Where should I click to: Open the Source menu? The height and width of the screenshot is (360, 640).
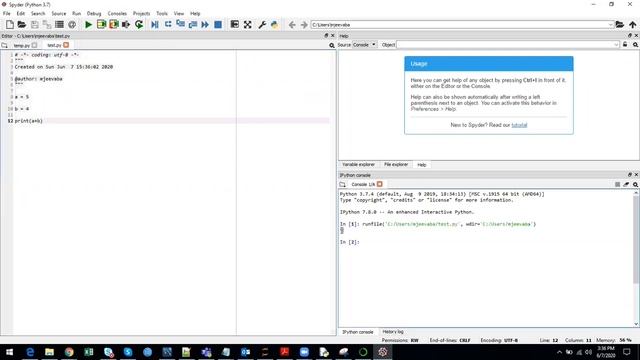(58, 13)
